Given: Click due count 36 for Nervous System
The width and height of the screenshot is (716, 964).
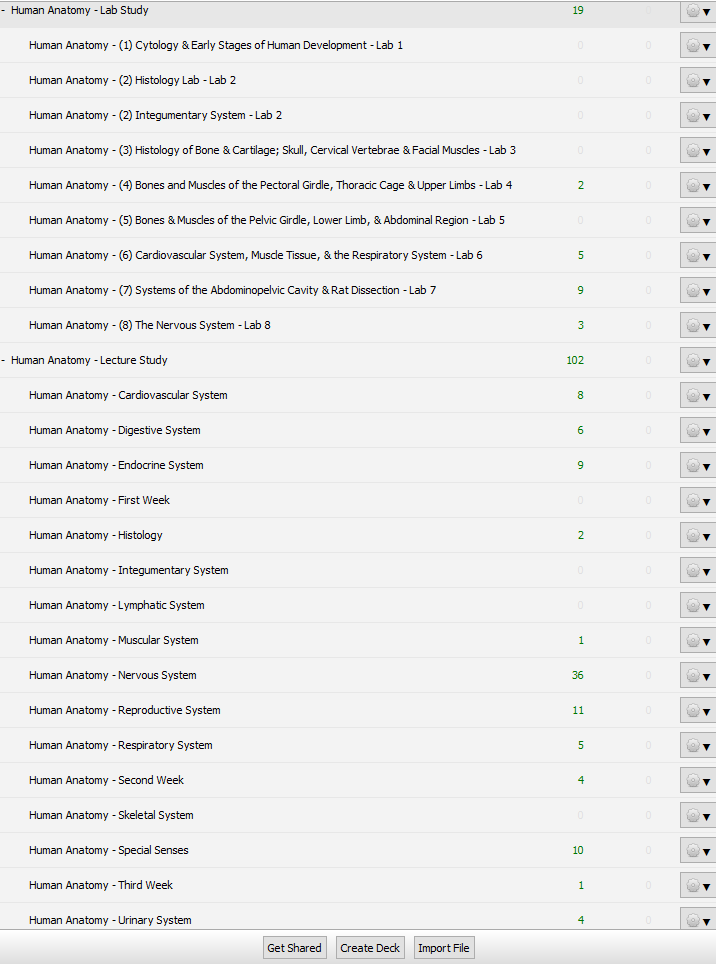Looking at the screenshot, I should (577, 675).
